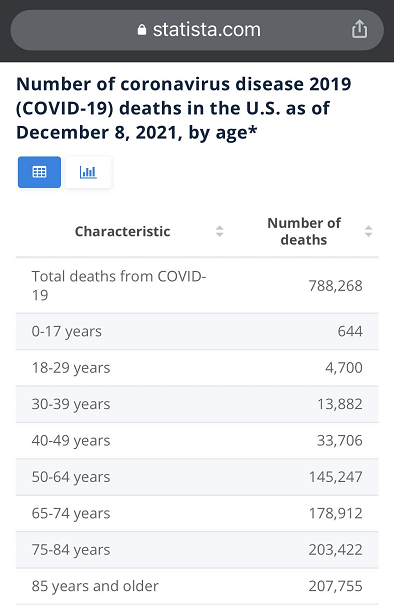This screenshot has height=616, width=394.
Task: Click the Characteristic column header
Action: 123,231
